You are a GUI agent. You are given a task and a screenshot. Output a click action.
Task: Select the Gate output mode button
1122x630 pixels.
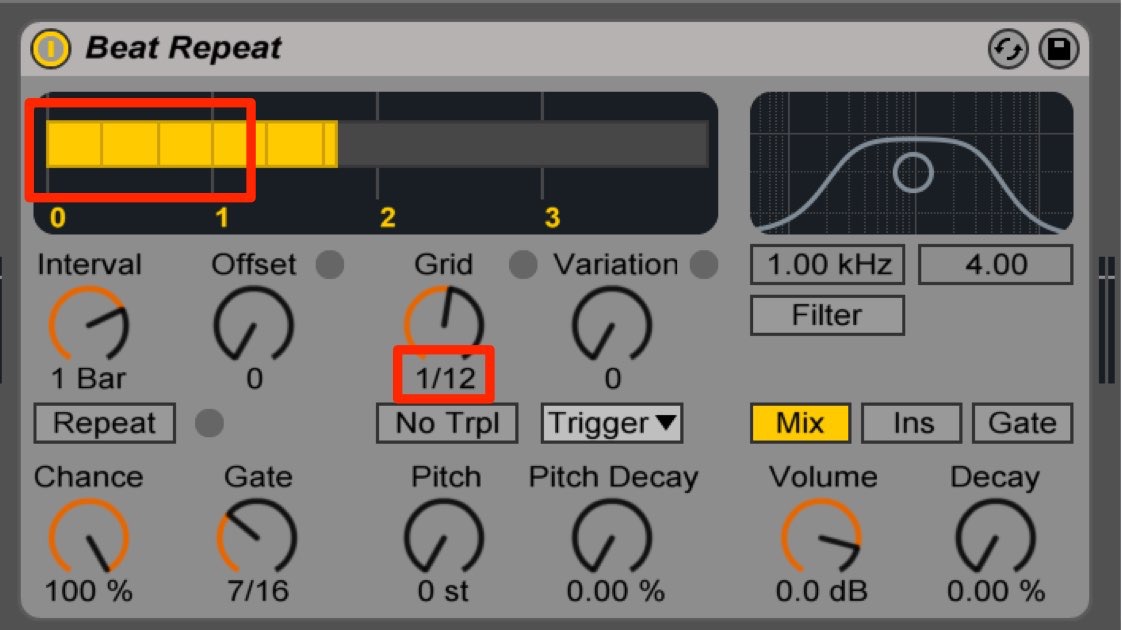(x=1023, y=423)
